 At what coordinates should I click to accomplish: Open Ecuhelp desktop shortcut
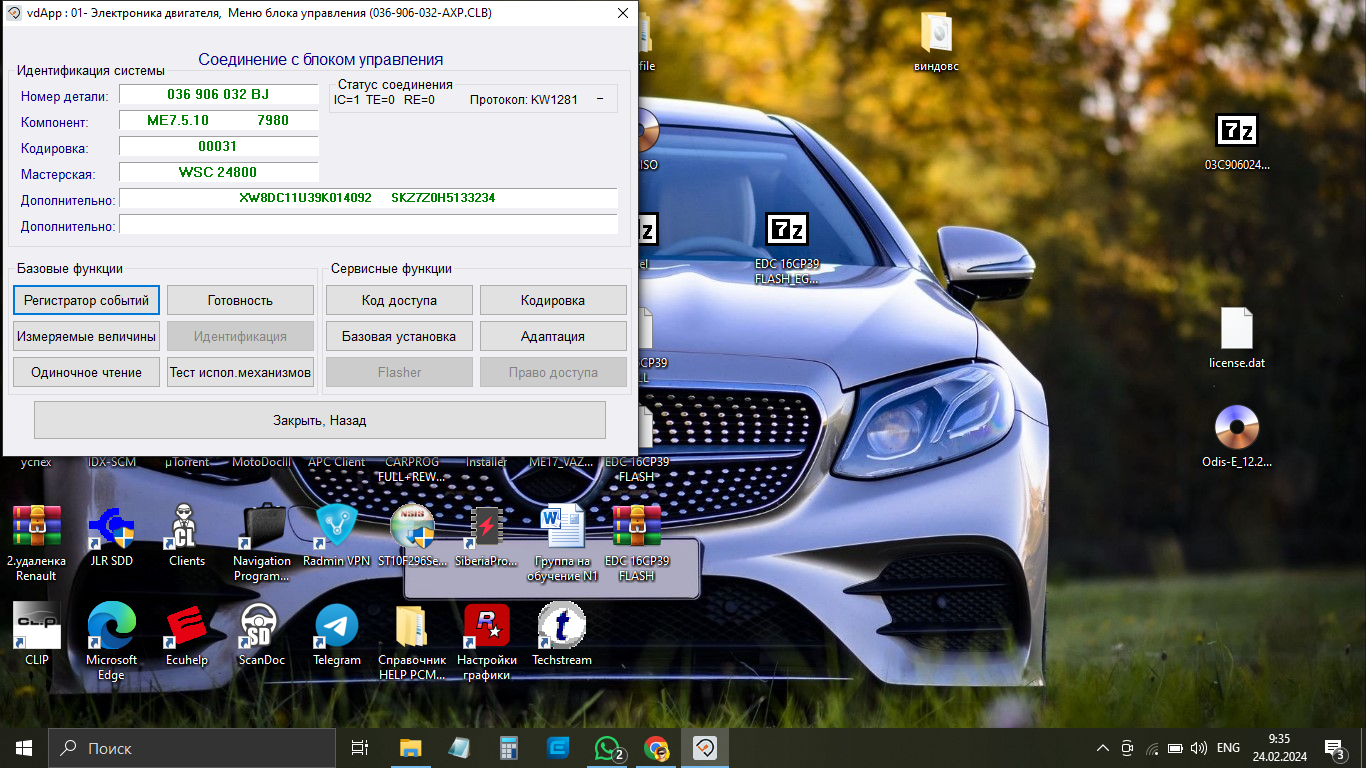186,627
